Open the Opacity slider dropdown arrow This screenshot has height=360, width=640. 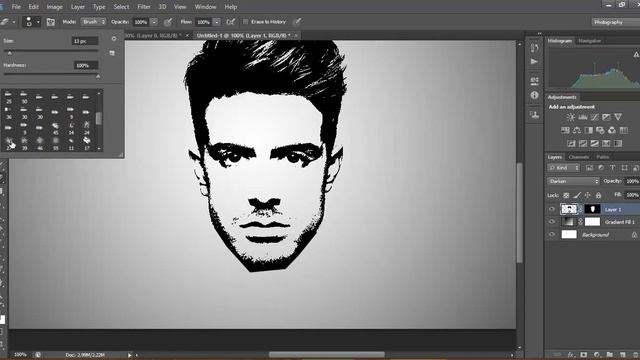click(x=154, y=22)
